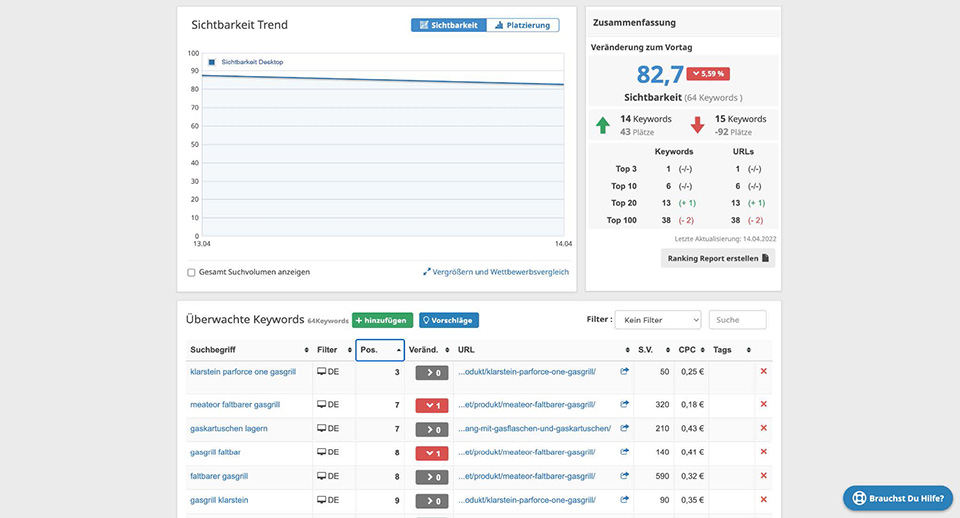Delete keyword gaskartuschen lagern
Viewport: 960px width, 518px height.
[x=763, y=428]
